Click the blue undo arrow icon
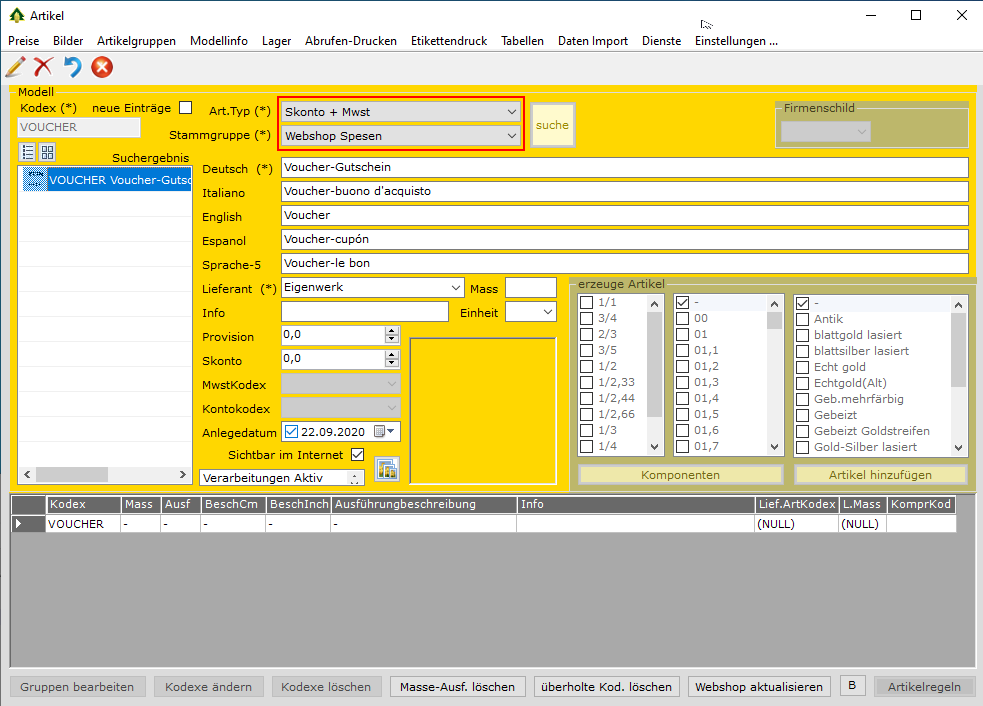The height and width of the screenshot is (706, 983). point(73,67)
